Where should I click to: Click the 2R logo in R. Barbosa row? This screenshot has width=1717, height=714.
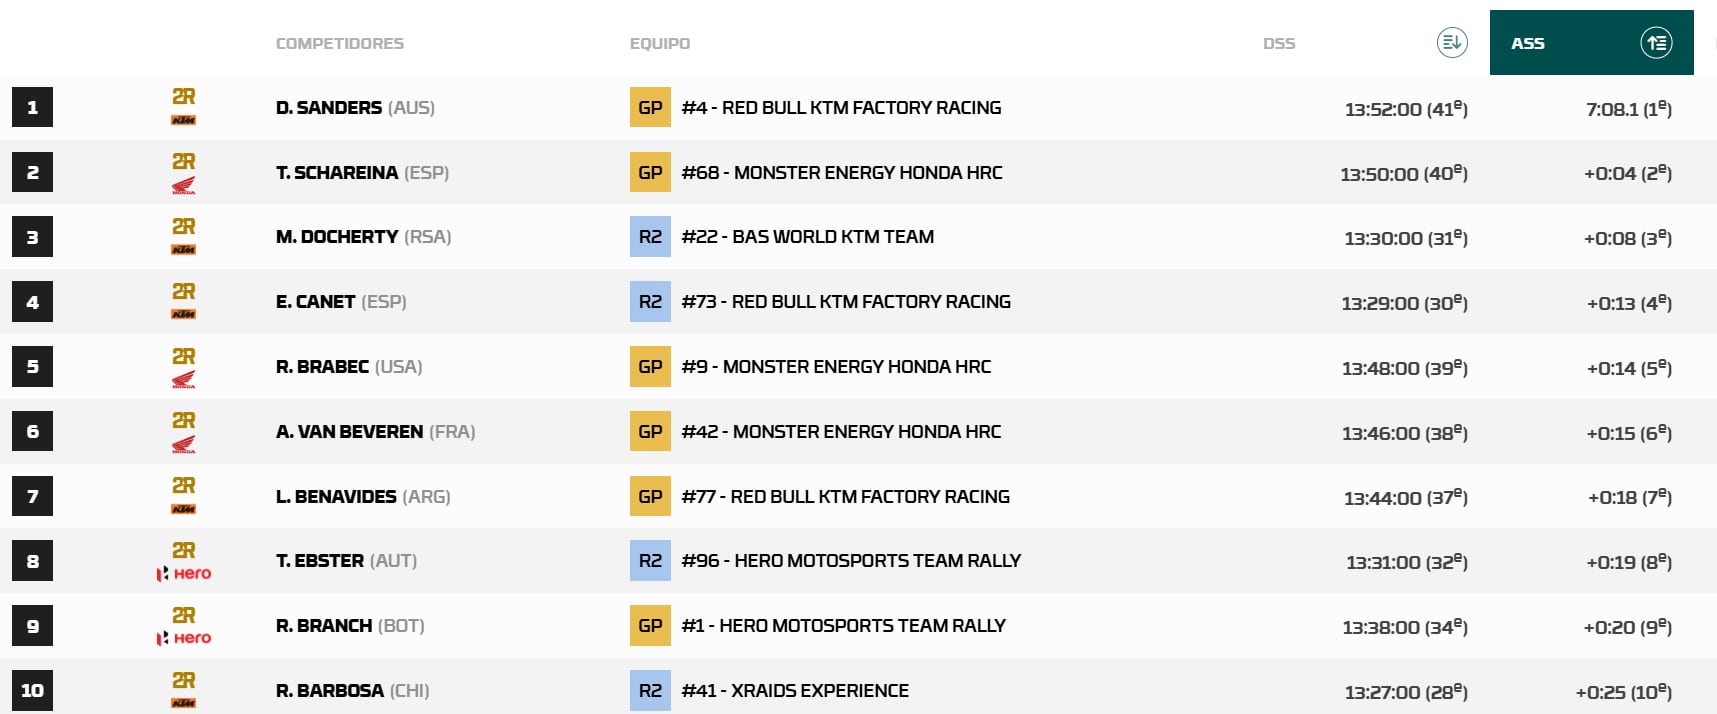[183, 681]
